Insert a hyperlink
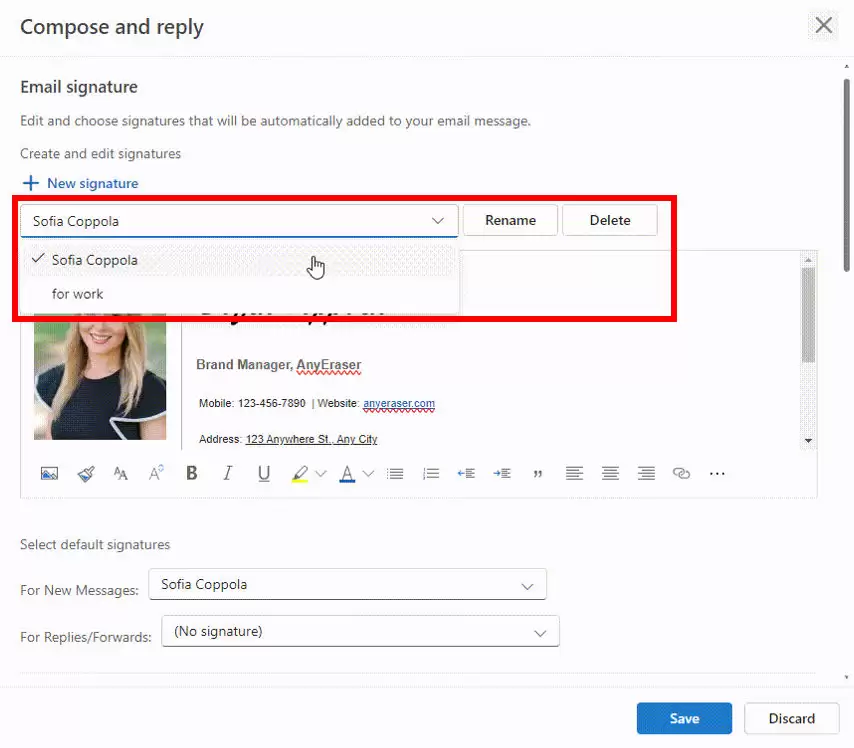Viewport: 854px width, 748px height. (x=681, y=473)
